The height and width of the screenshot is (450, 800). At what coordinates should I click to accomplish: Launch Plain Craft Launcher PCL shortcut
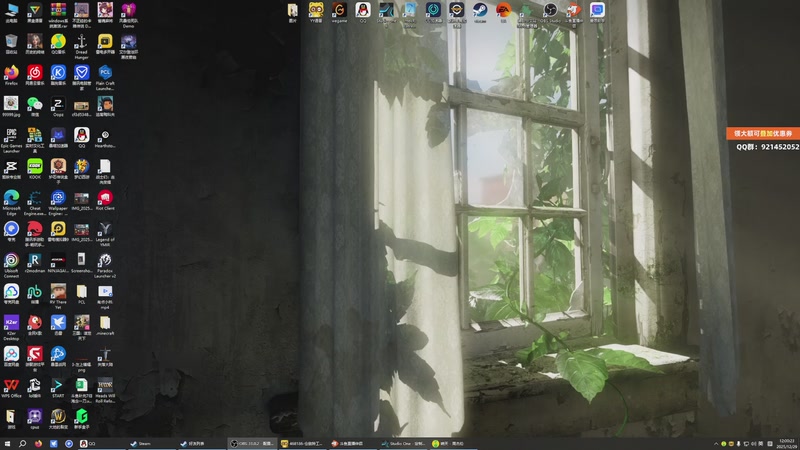point(105,78)
